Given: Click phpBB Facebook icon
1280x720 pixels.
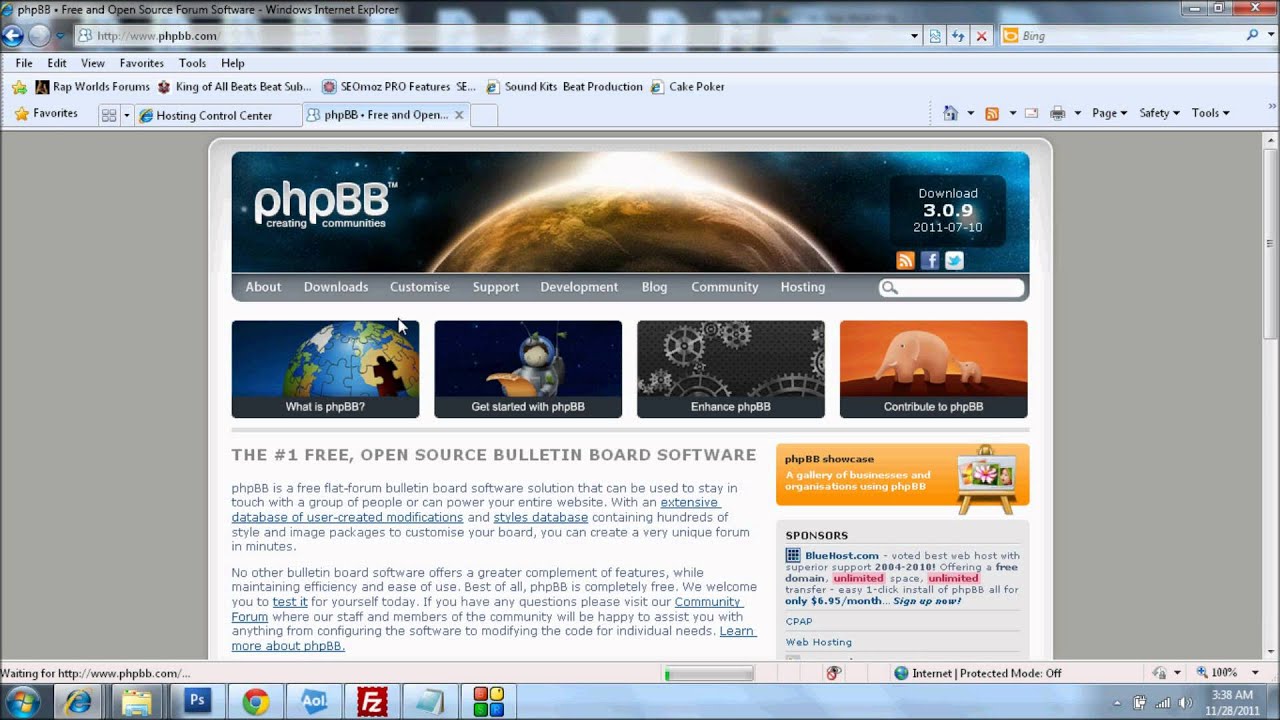Looking at the screenshot, I should (930, 260).
